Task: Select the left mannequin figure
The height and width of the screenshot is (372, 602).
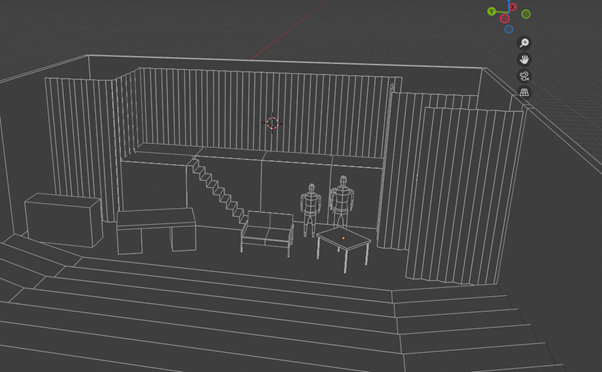Action: tap(311, 210)
